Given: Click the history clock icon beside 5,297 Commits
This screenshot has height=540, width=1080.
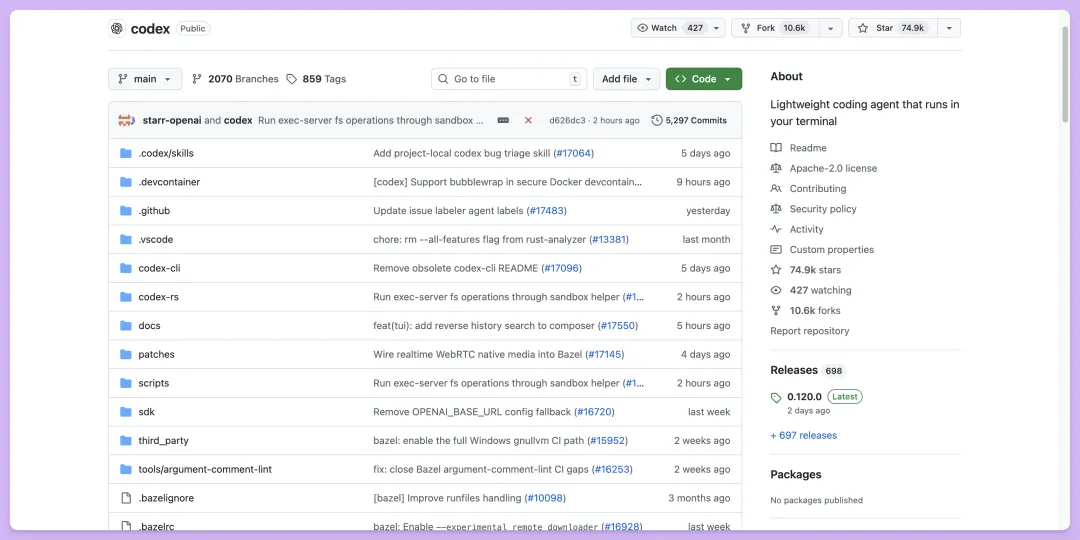Looking at the screenshot, I should coord(657,120).
